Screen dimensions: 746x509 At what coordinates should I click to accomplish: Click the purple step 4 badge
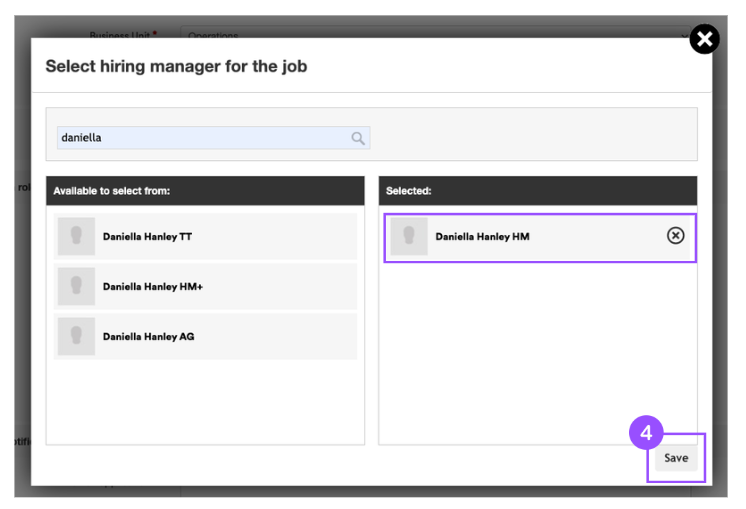point(646,433)
